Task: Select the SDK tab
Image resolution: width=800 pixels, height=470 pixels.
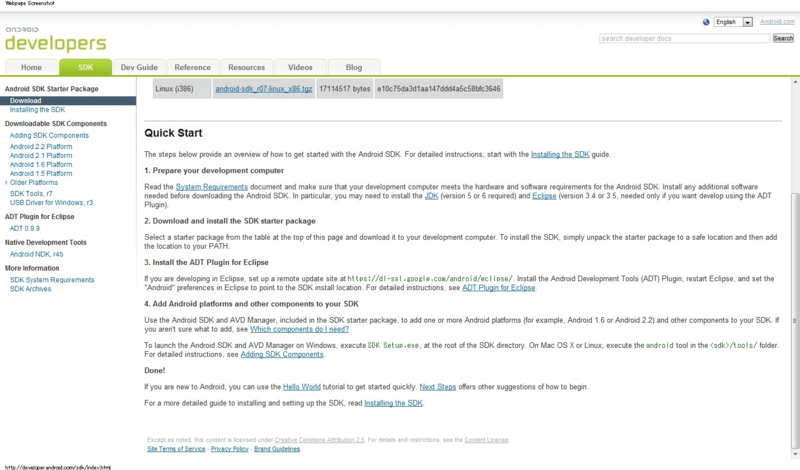Action: point(85,67)
